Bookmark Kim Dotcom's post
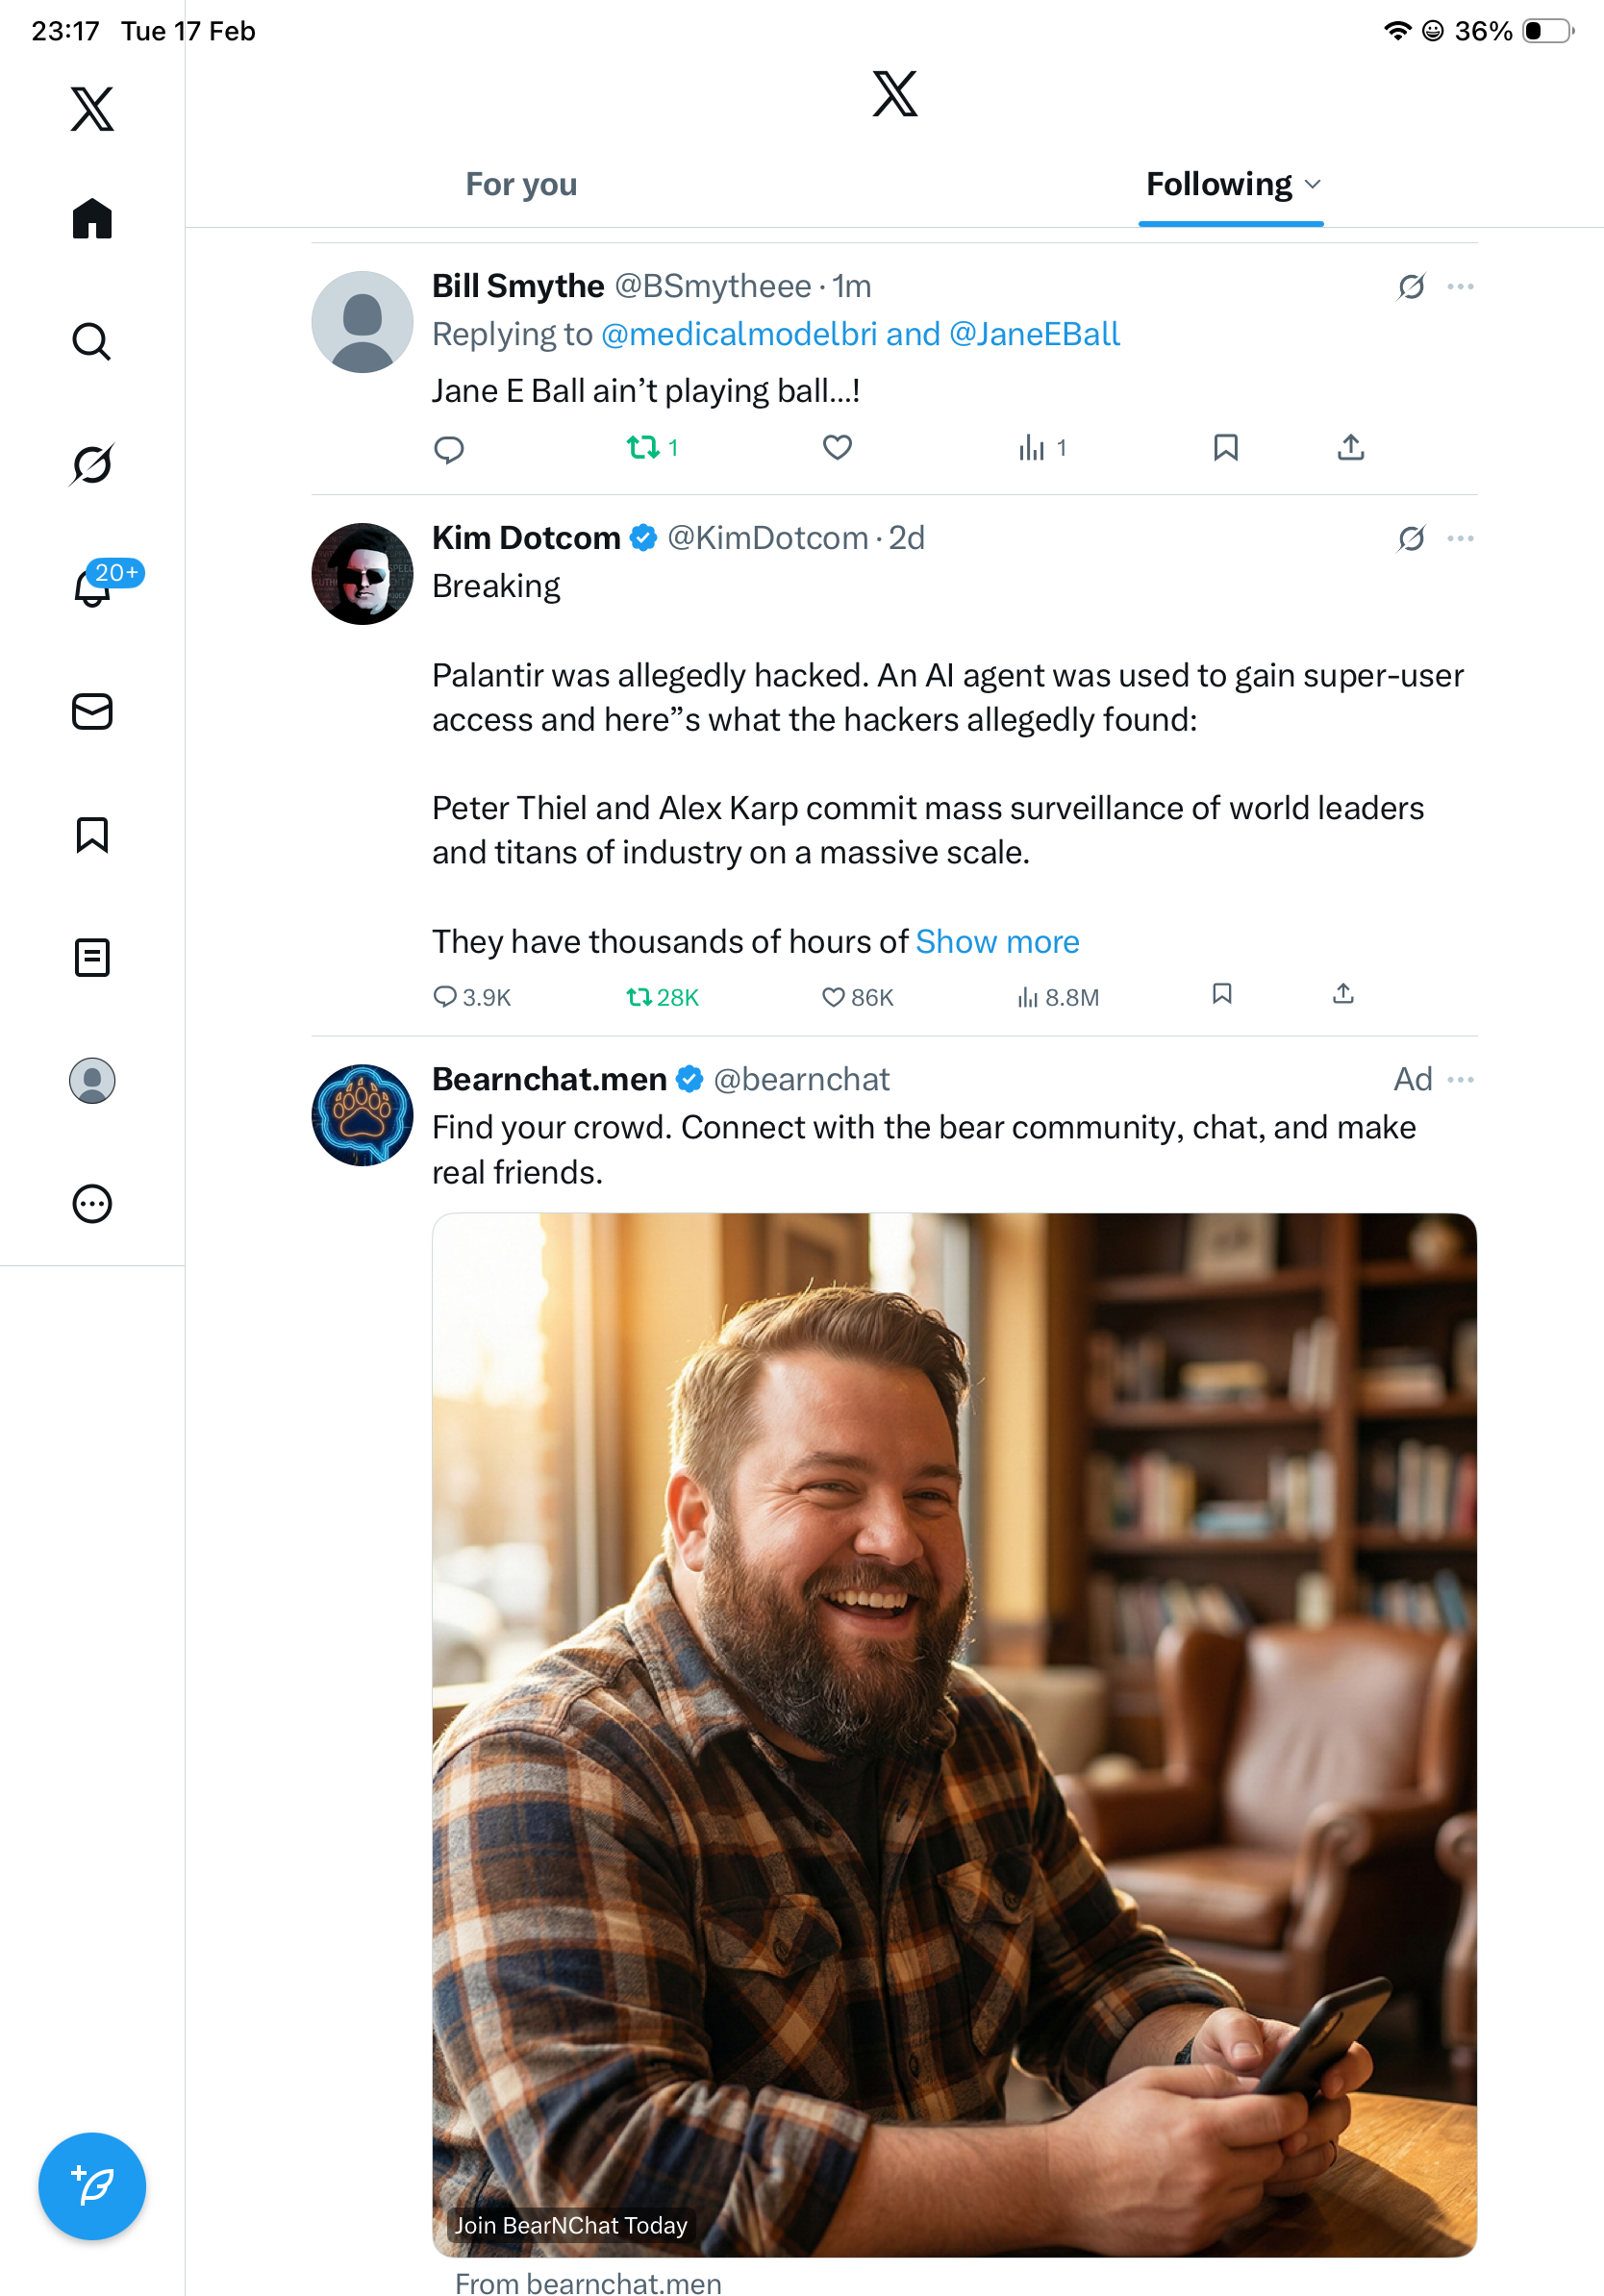 click(x=1221, y=994)
